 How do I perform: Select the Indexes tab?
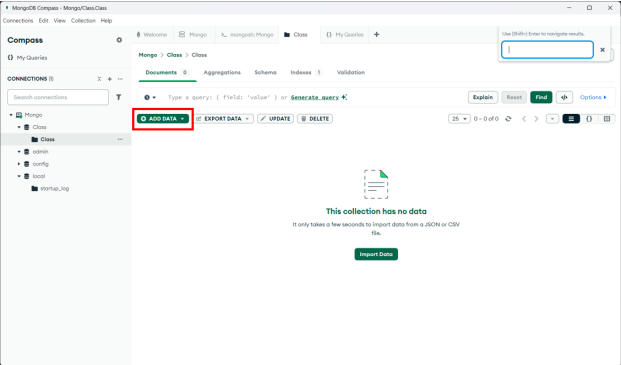(x=306, y=72)
